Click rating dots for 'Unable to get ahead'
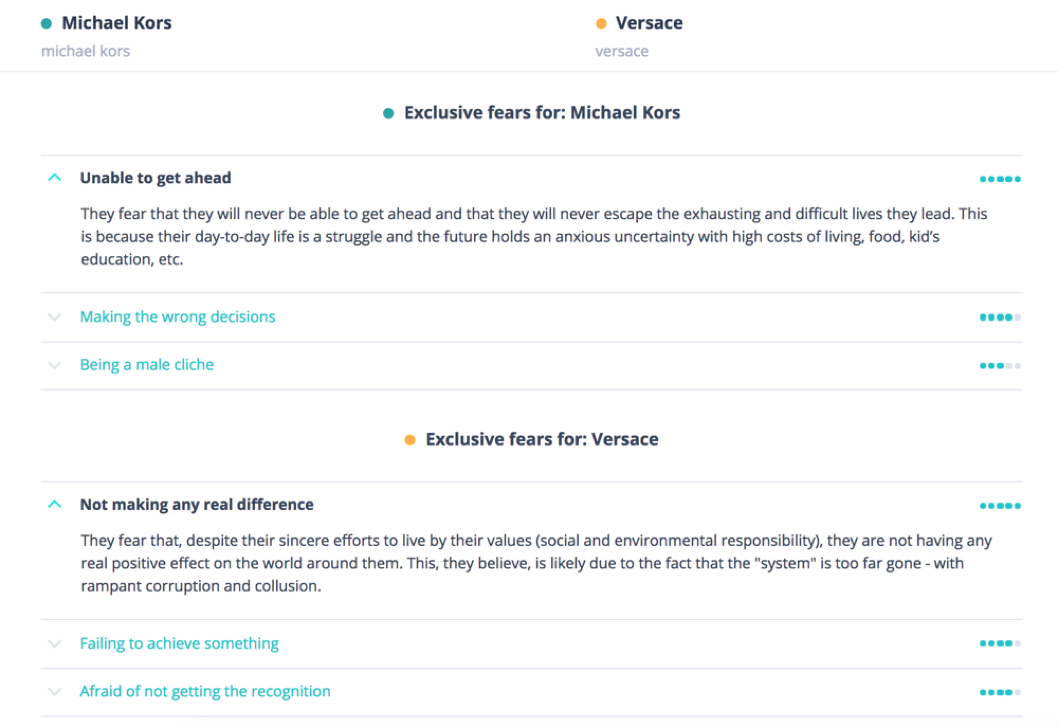The image size is (1058, 728). click(x=1000, y=179)
